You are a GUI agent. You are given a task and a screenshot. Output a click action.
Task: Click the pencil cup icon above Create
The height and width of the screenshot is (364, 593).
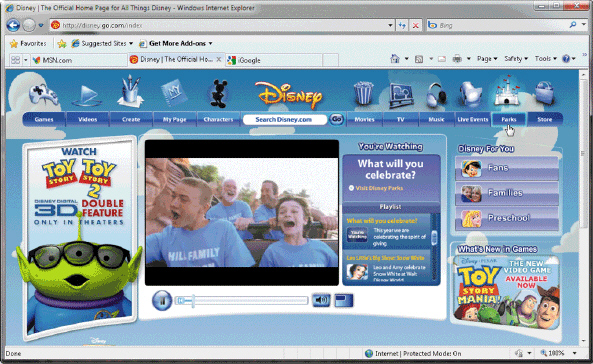click(x=130, y=91)
